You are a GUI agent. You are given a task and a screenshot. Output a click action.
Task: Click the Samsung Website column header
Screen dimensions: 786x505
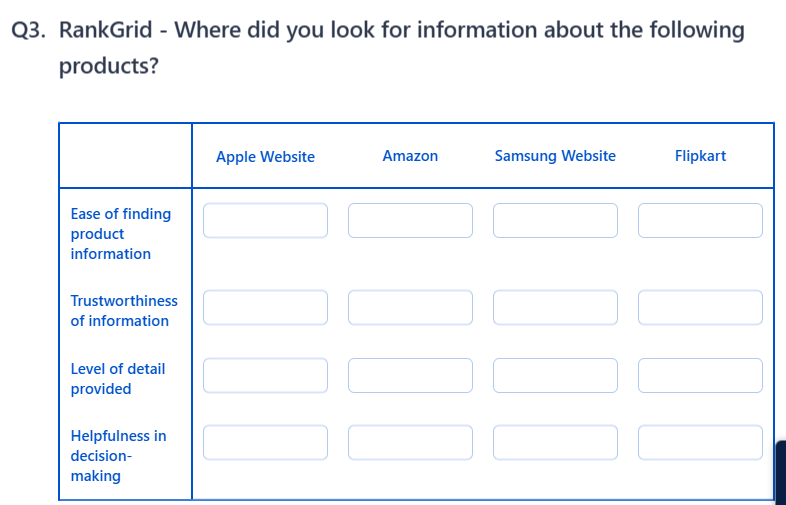coord(555,156)
